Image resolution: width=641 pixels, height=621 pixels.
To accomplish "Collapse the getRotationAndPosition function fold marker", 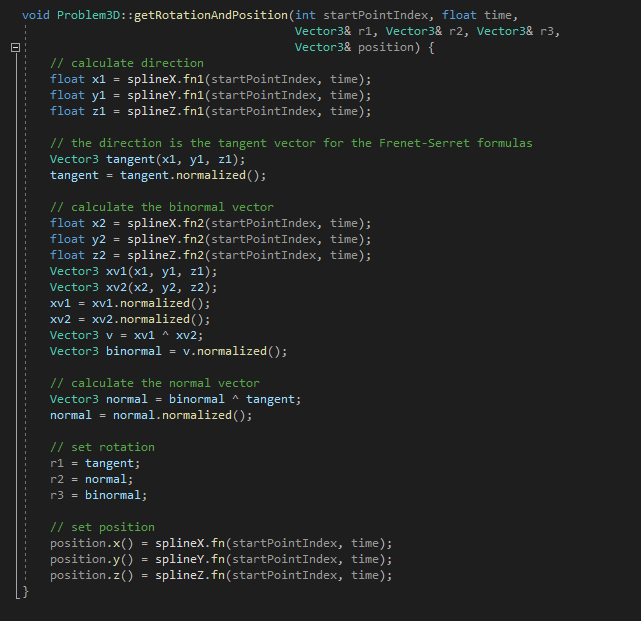I will [x=16, y=48].
